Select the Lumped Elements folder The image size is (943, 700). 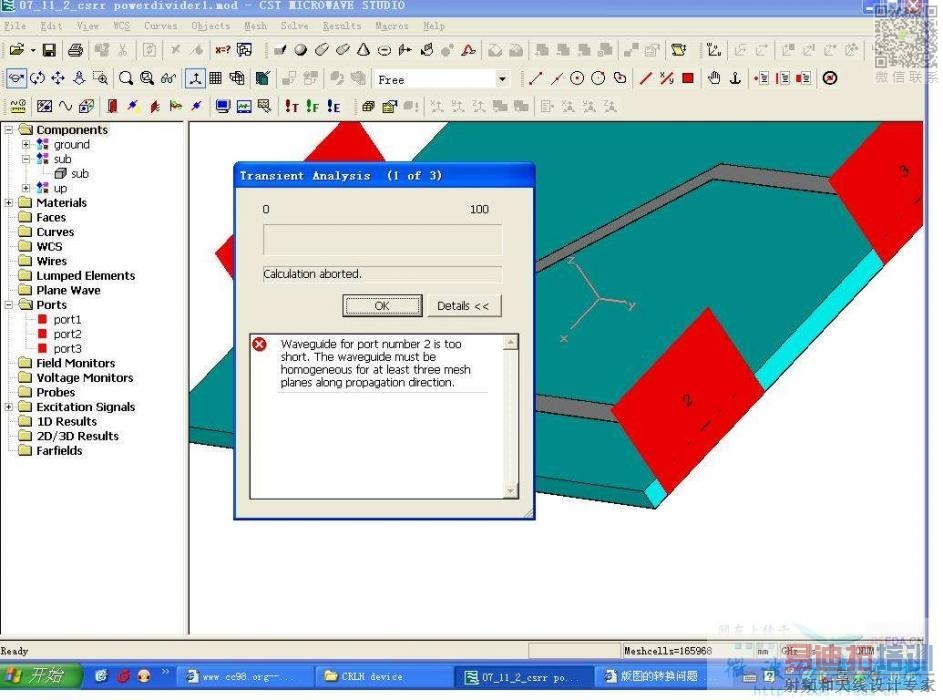[85, 275]
